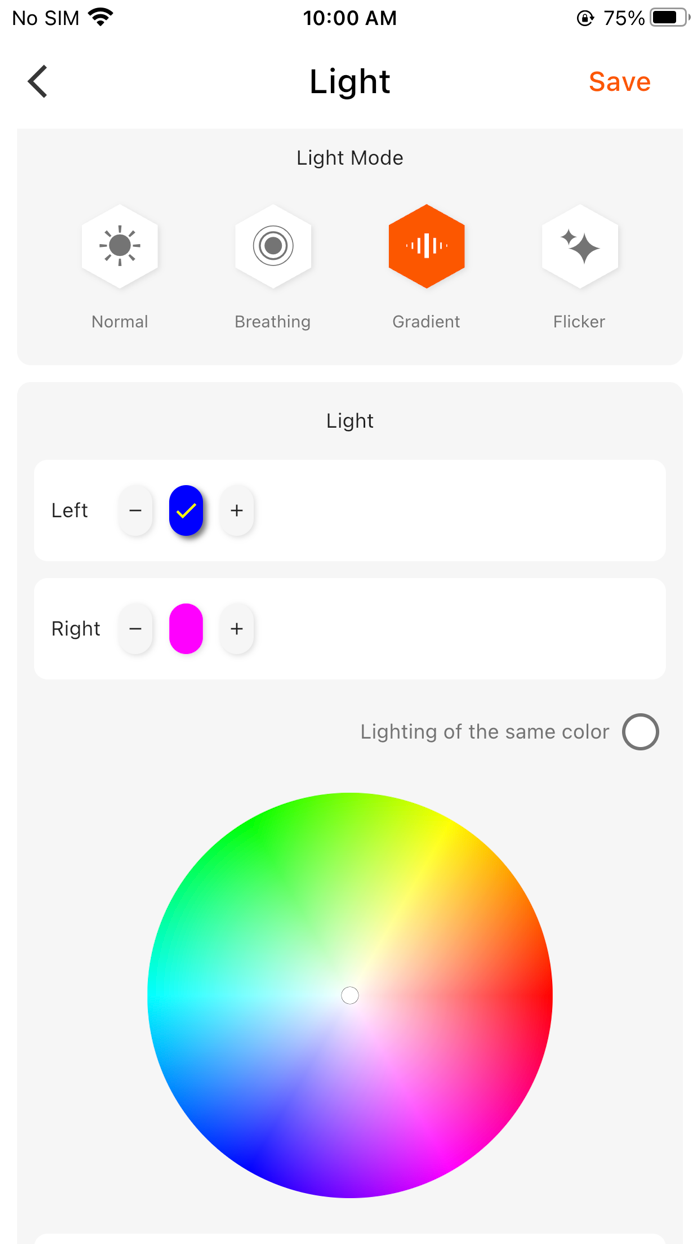The width and height of the screenshot is (700, 1244).
Task: Tap the plus button for Left light
Action: point(237,511)
